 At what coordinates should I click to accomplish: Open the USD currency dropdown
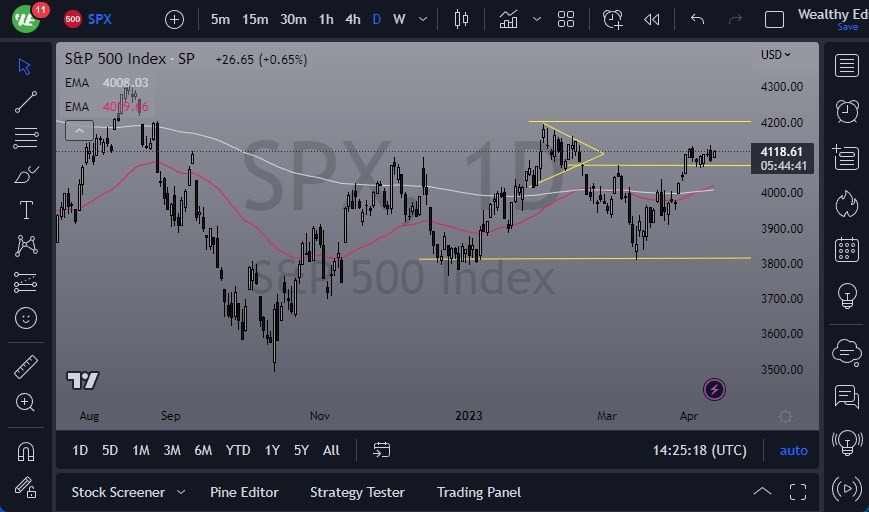click(776, 55)
